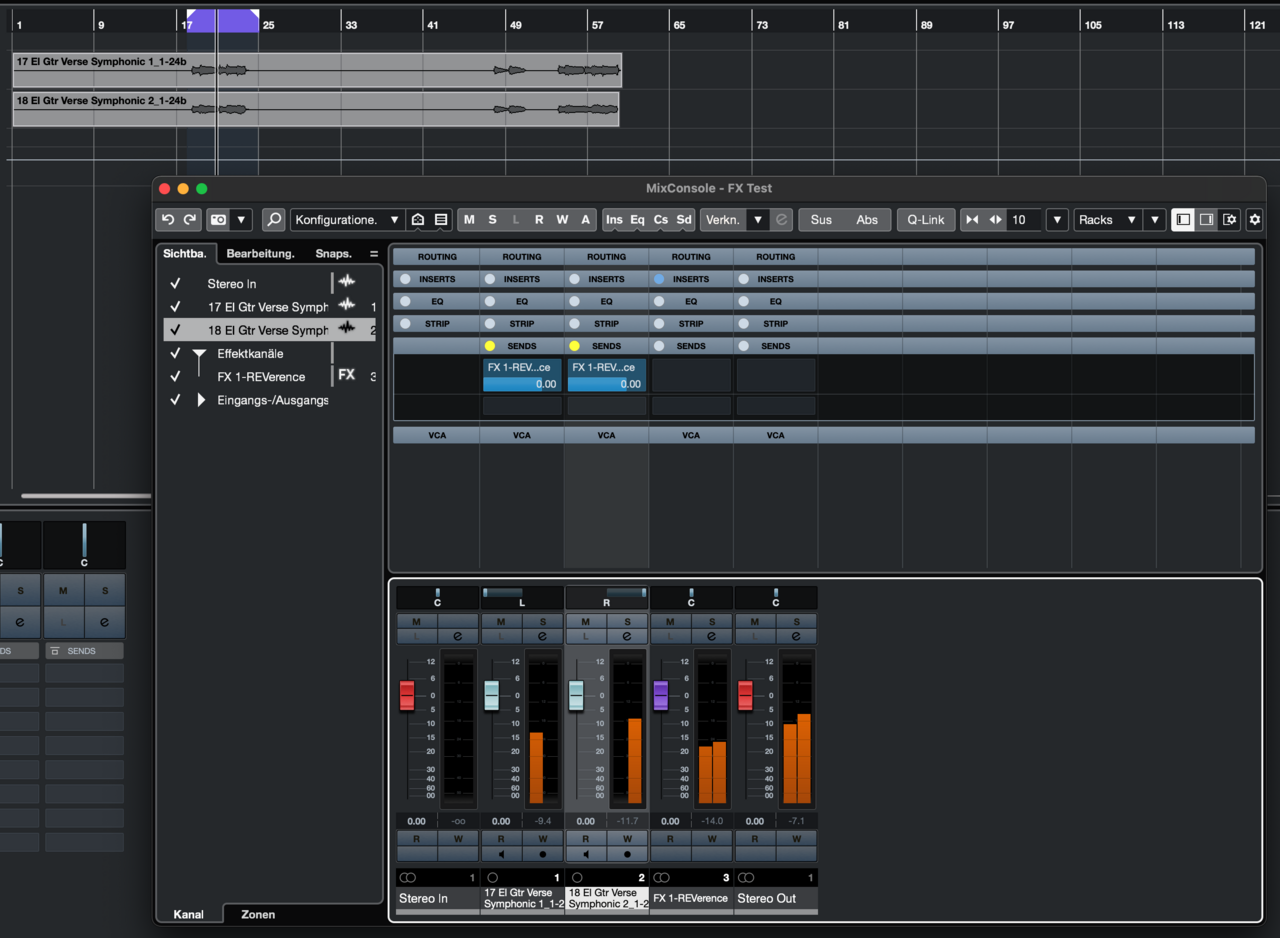This screenshot has height=938, width=1280.
Task: Open the dropdown arrow right of Racks
Action: tap(1155, 220)
